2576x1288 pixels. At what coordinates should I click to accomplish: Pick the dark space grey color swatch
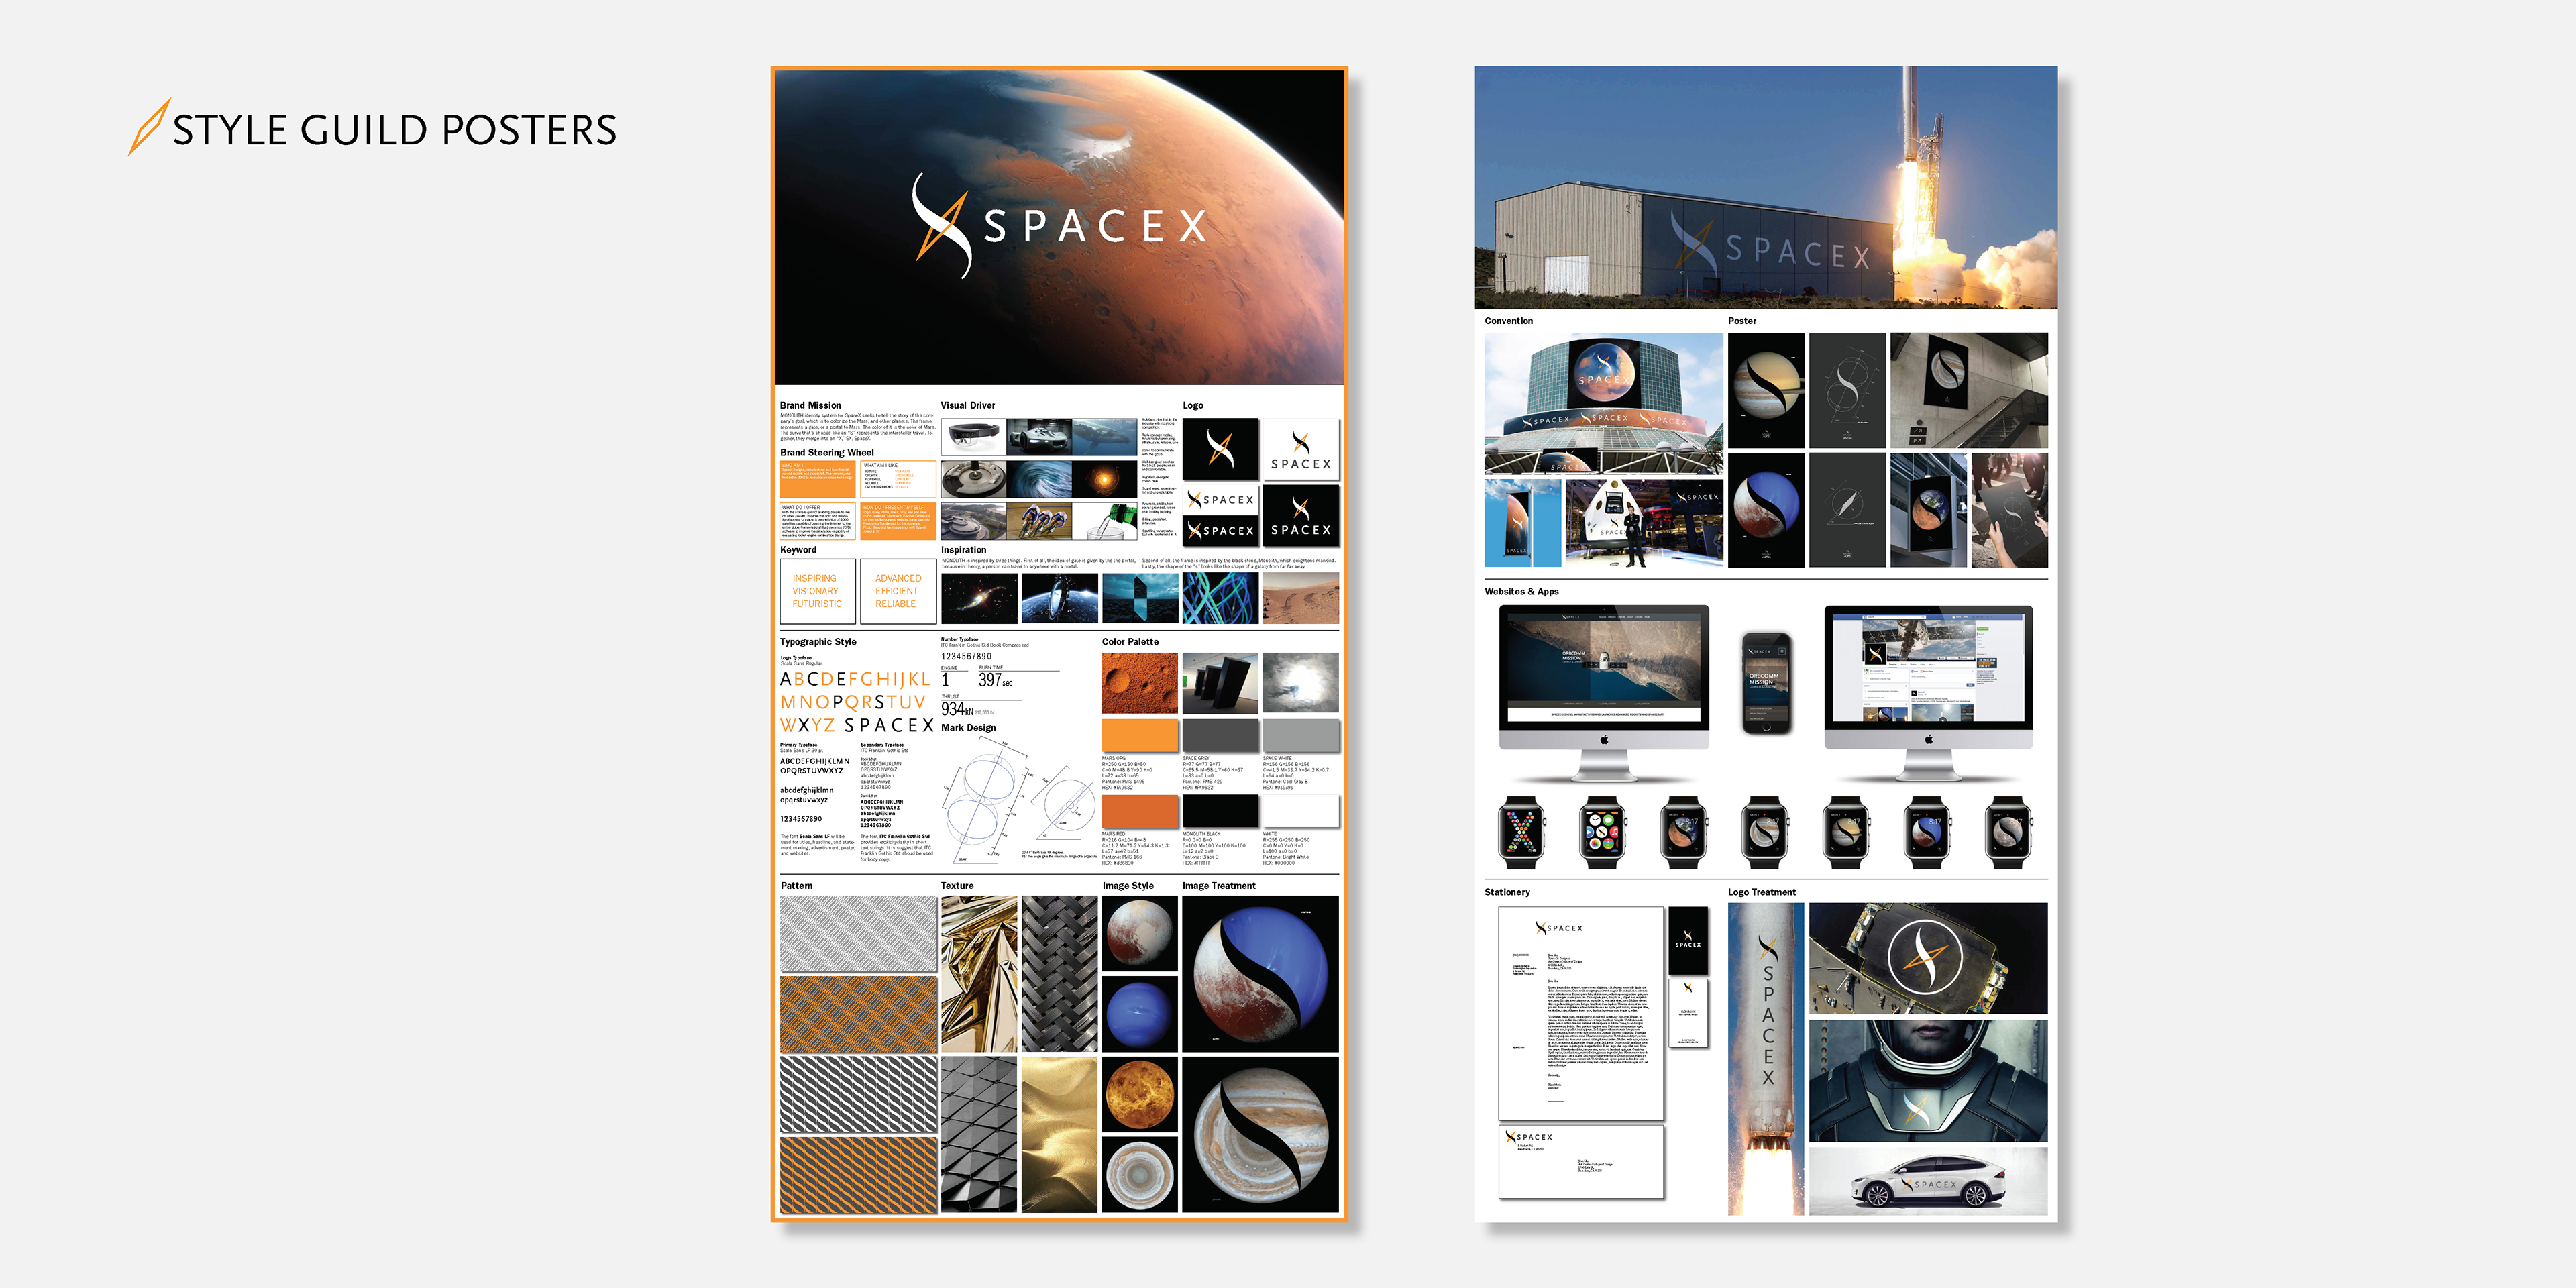pyautogui.click(x=1220, y=735)
